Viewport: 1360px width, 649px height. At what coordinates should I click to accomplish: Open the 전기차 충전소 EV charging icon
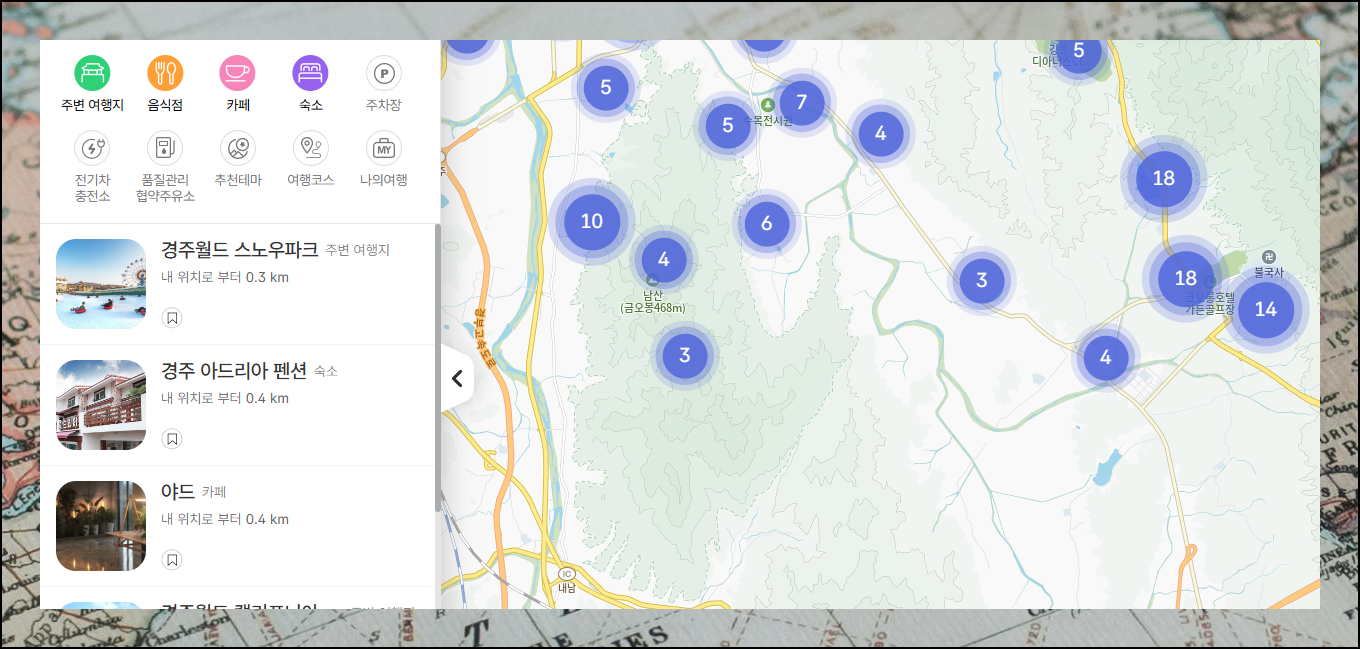[92, 148]
